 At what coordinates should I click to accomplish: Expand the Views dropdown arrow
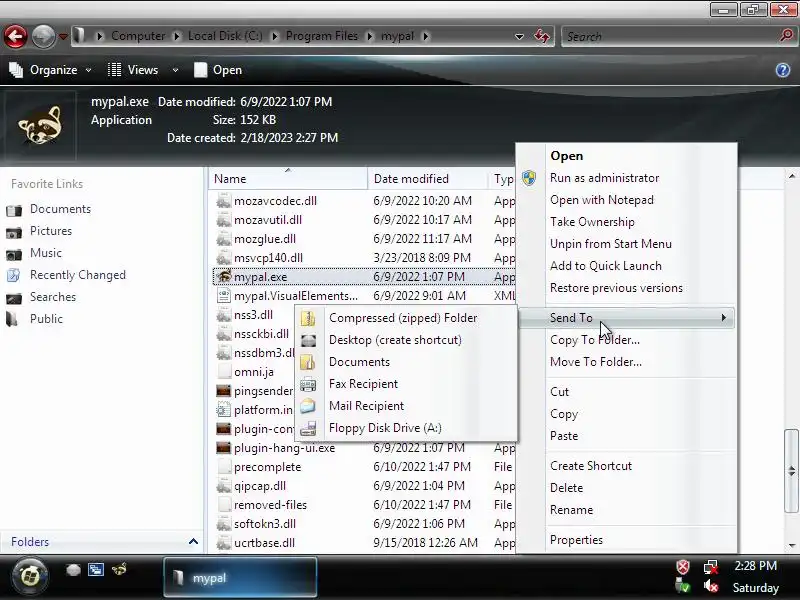175,70
